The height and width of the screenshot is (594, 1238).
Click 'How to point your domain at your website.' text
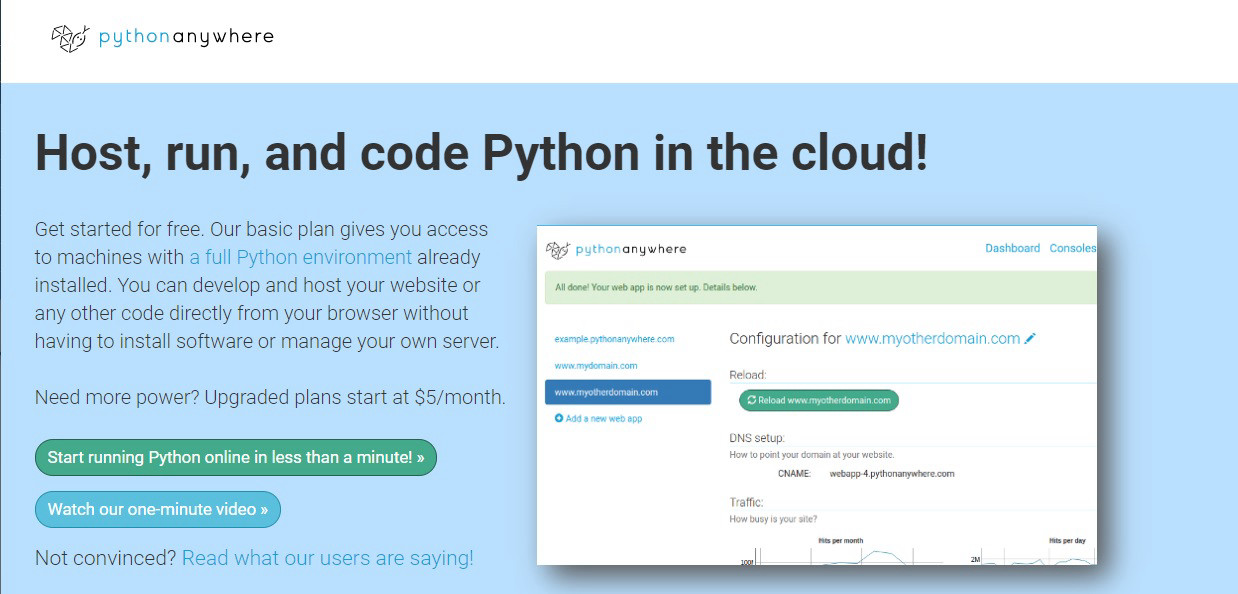click(x=812, y=455)
